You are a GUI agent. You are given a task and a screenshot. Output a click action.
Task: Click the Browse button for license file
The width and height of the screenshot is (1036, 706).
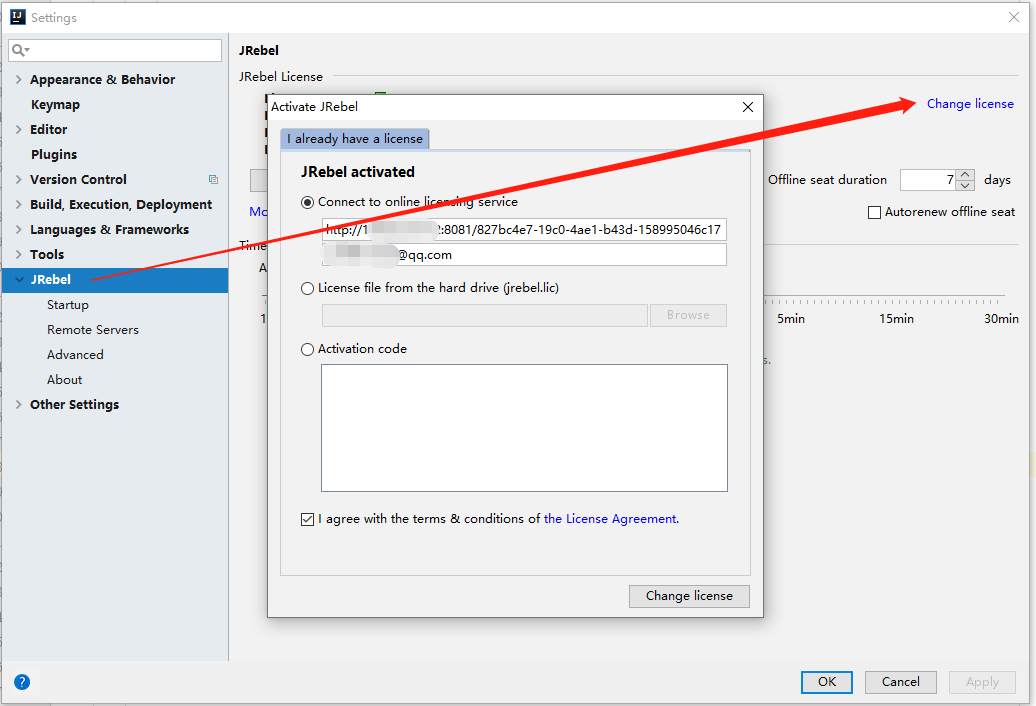tap(688, 315)
